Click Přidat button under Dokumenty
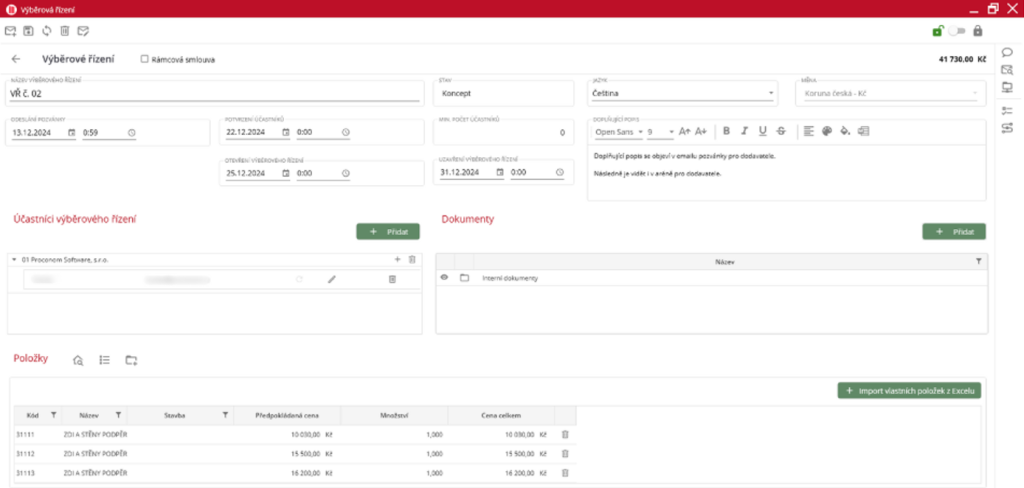Viewport: 1024px width, 488px height. click(x=953, y=231)
